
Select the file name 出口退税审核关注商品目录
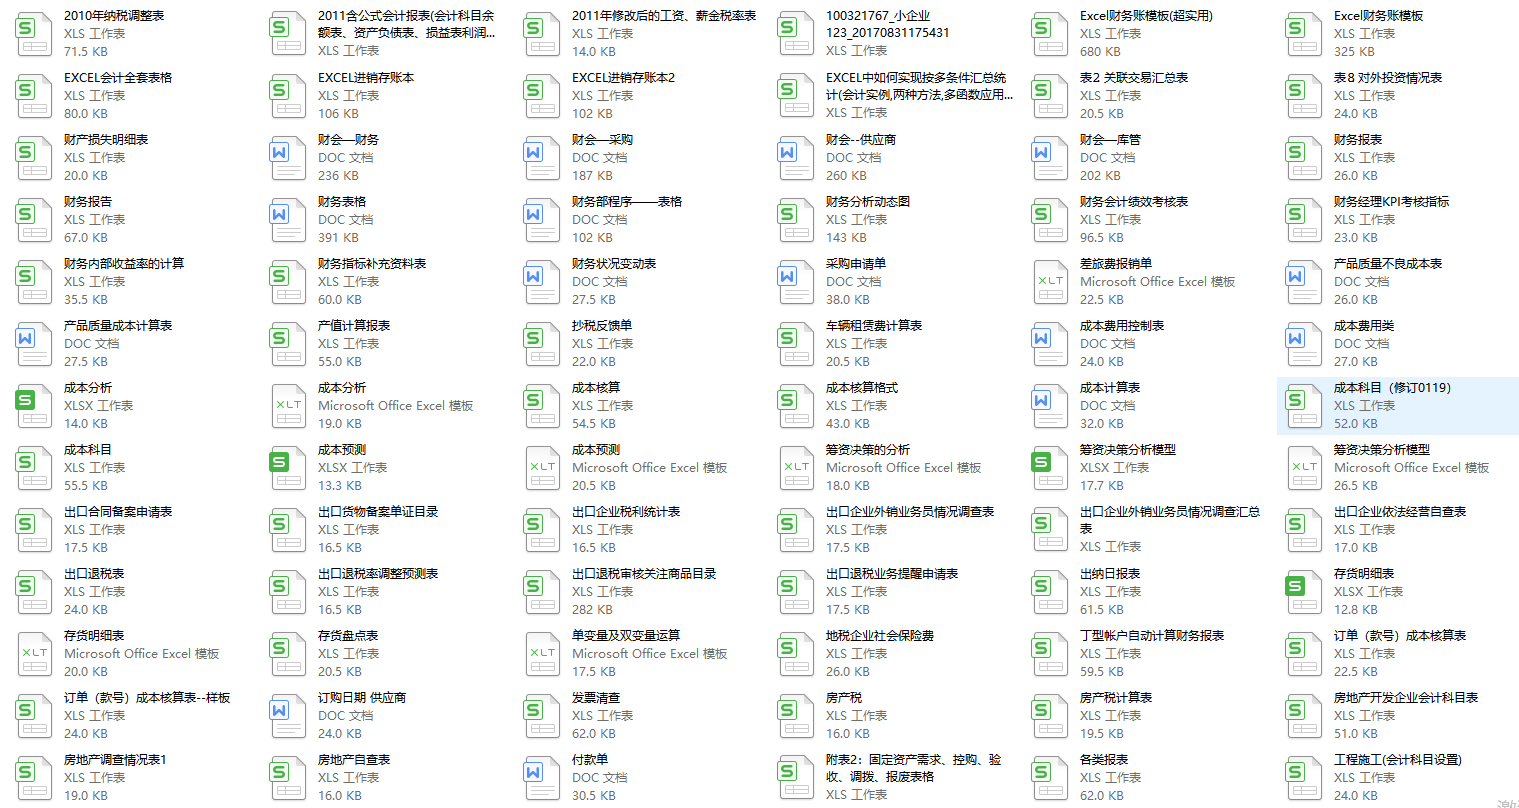pyautogui.click(x=644, y=574)
